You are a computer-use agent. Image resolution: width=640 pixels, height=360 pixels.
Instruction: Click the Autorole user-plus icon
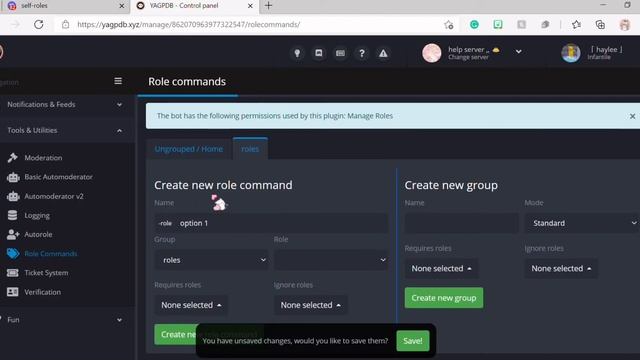(13, 234)
